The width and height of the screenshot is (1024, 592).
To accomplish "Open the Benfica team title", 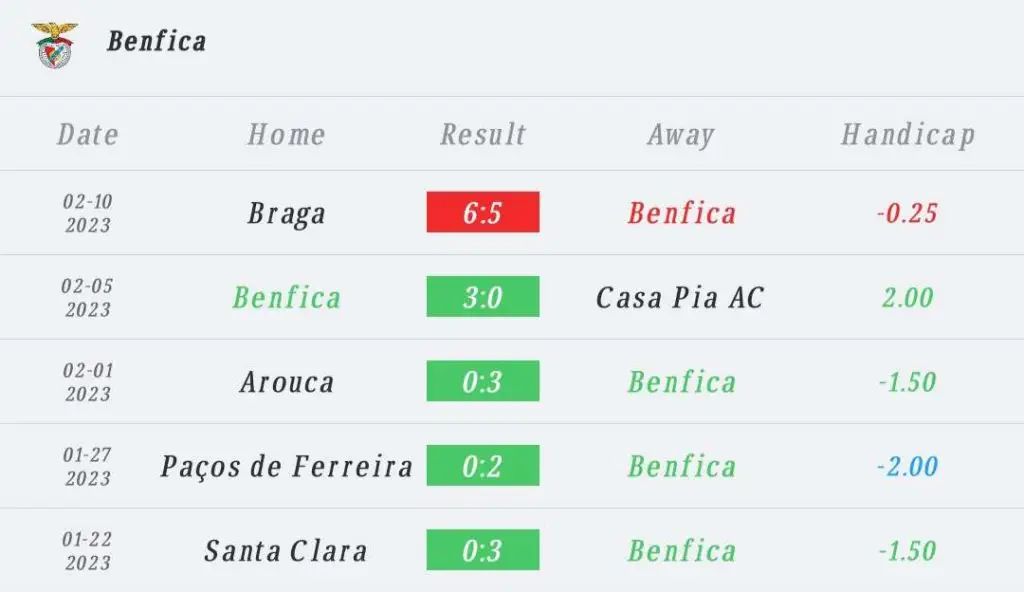I will tap(157, 41).
